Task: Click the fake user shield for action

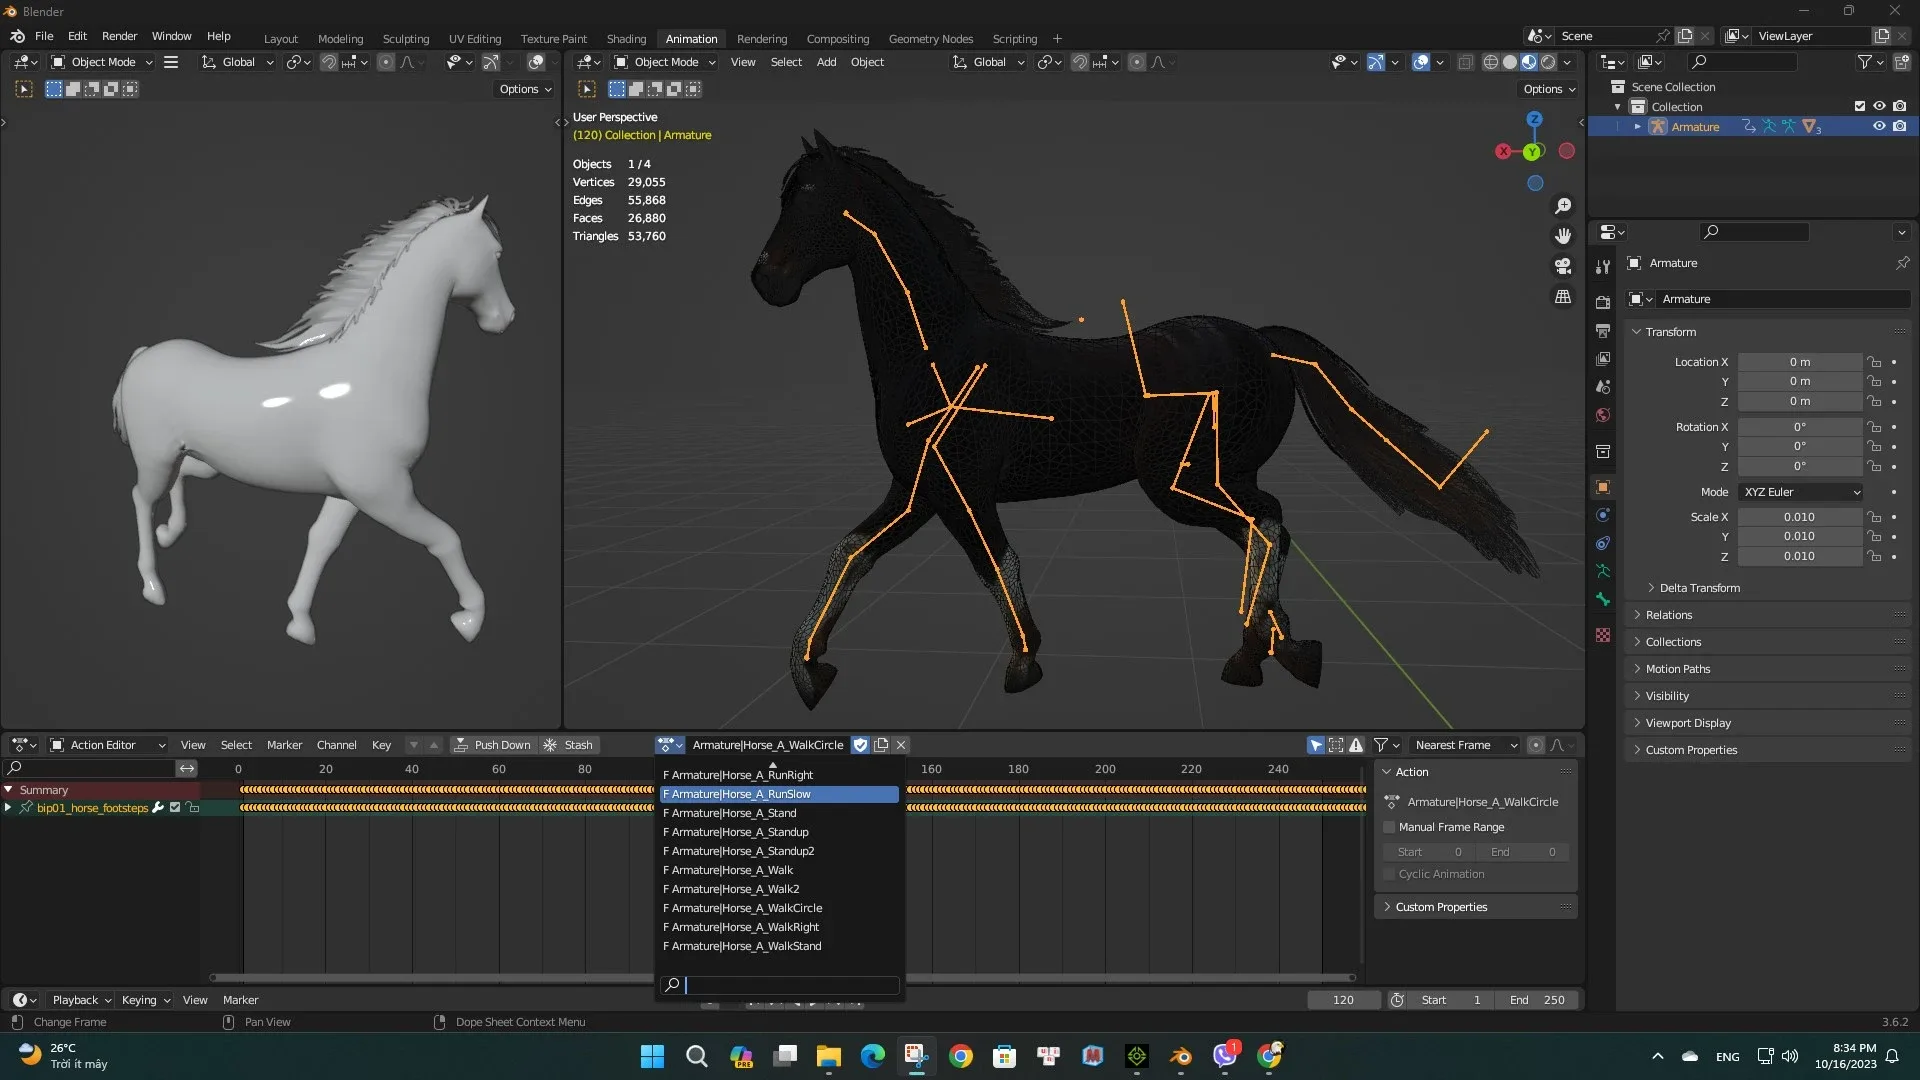Action: 860,745
